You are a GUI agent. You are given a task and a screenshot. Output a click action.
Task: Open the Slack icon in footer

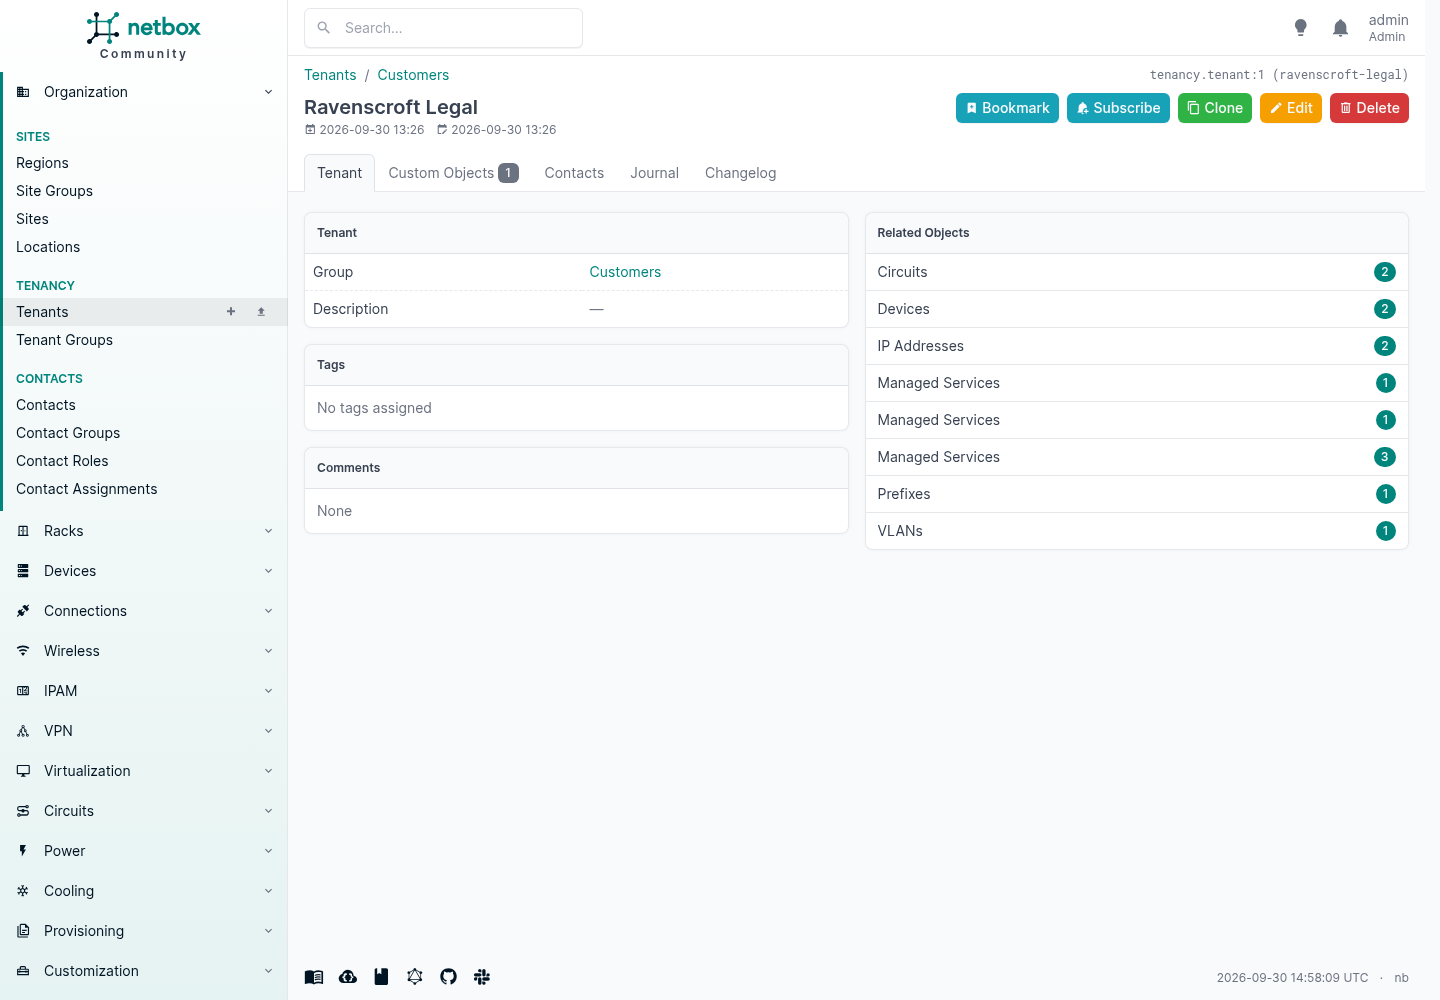coord(482,977)
